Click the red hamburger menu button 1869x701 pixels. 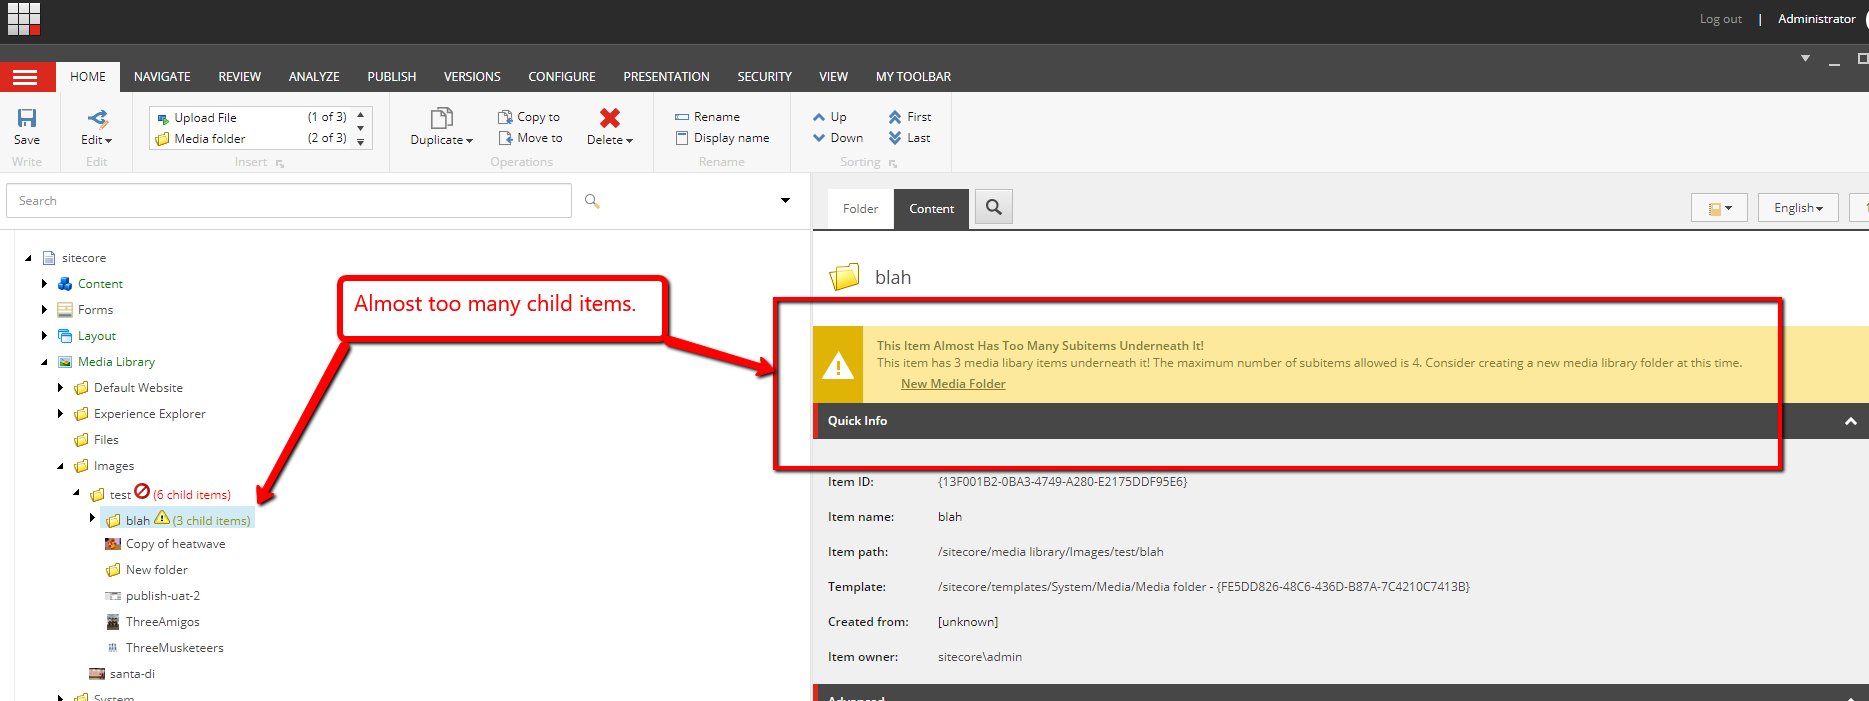tap(25, 77)
